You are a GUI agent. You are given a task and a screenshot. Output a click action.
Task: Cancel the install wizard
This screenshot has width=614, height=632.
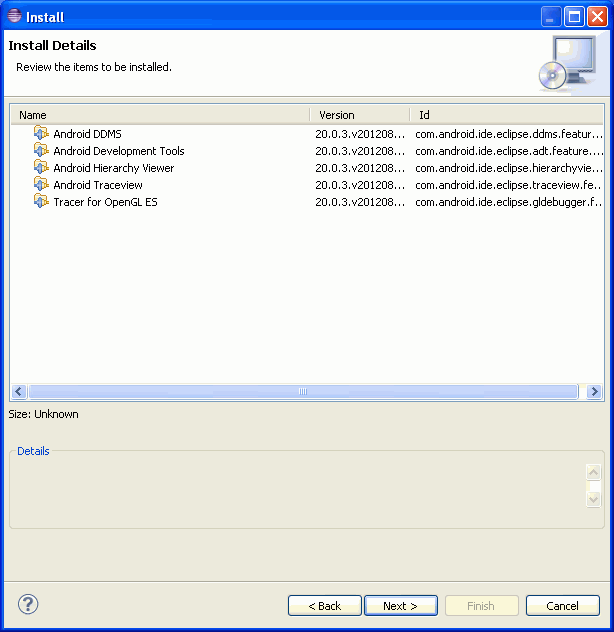coord(562,605)
